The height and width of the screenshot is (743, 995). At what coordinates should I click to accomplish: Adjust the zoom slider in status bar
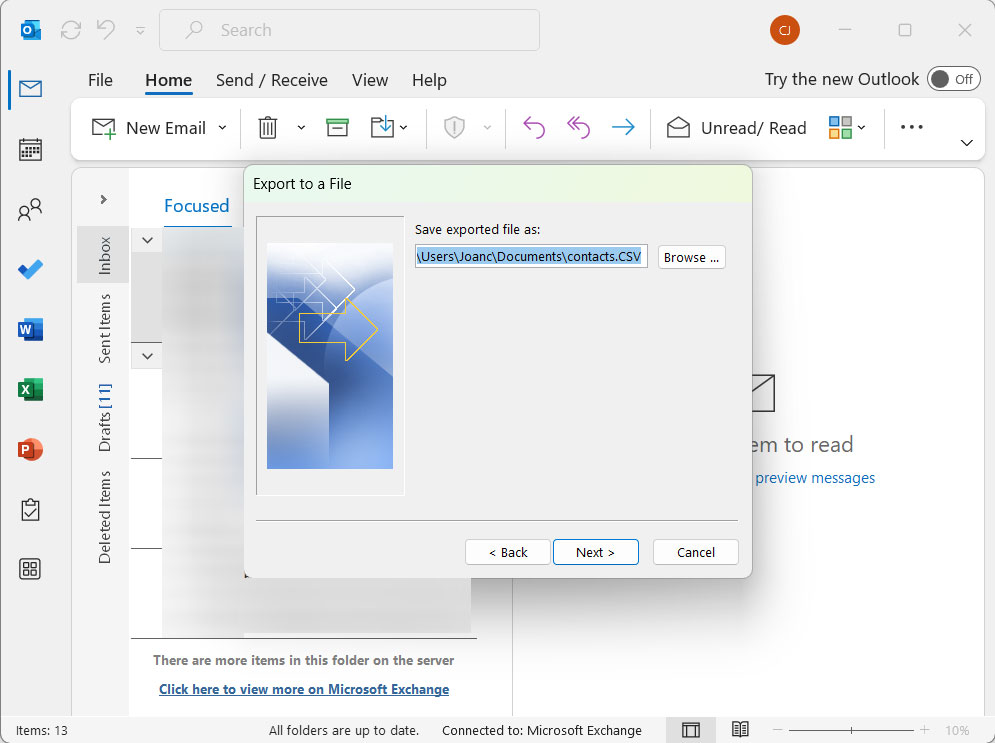click(x=852, y=730)
